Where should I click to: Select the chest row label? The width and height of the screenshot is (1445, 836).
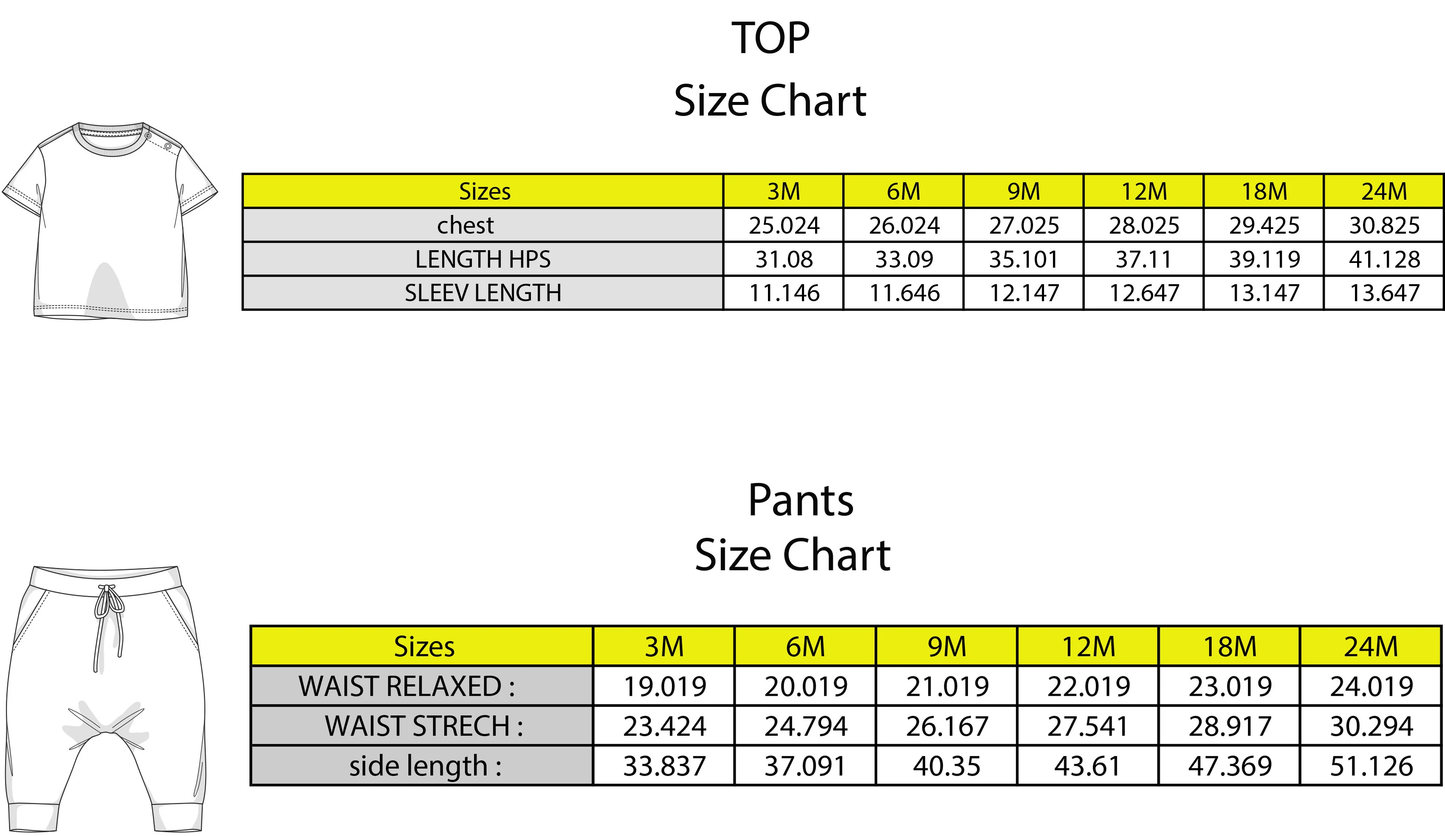tap(465, 225)
